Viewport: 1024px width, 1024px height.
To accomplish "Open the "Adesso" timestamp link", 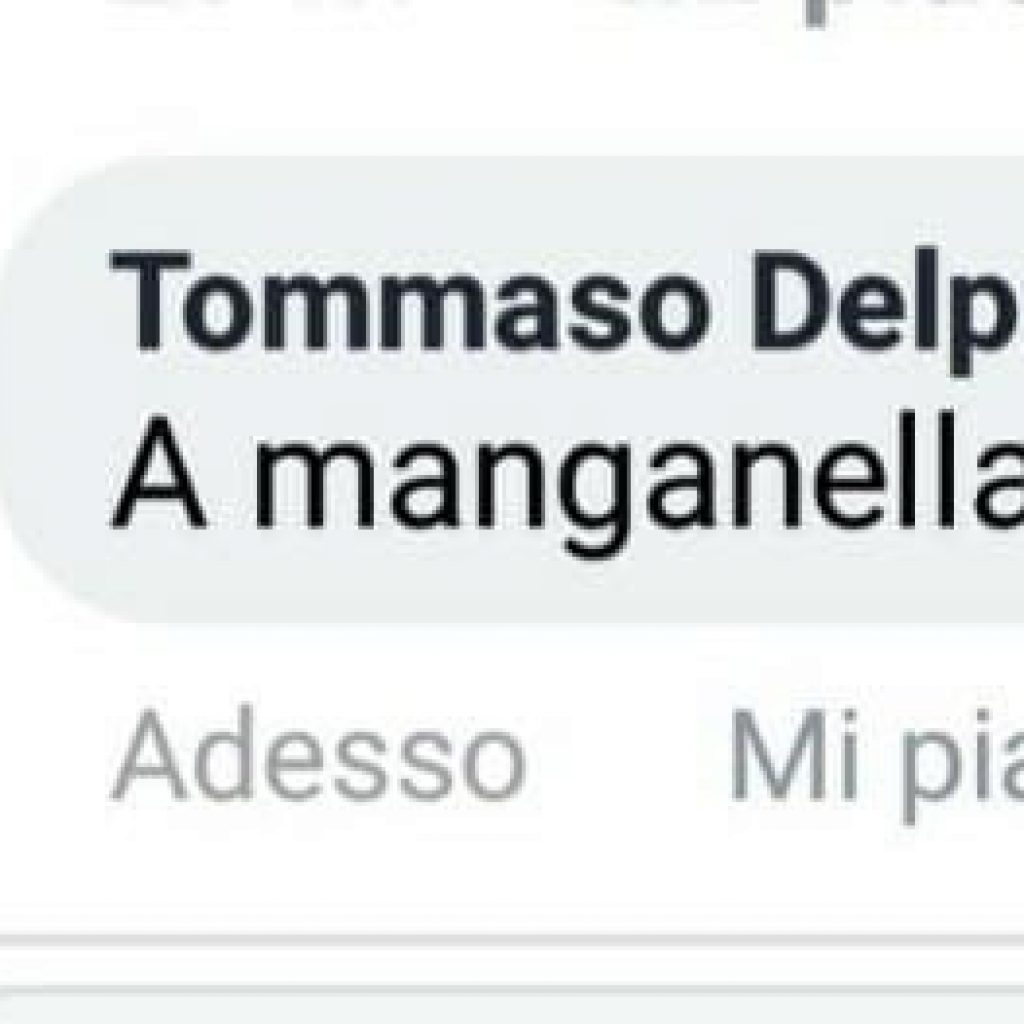I will point(319,754).
